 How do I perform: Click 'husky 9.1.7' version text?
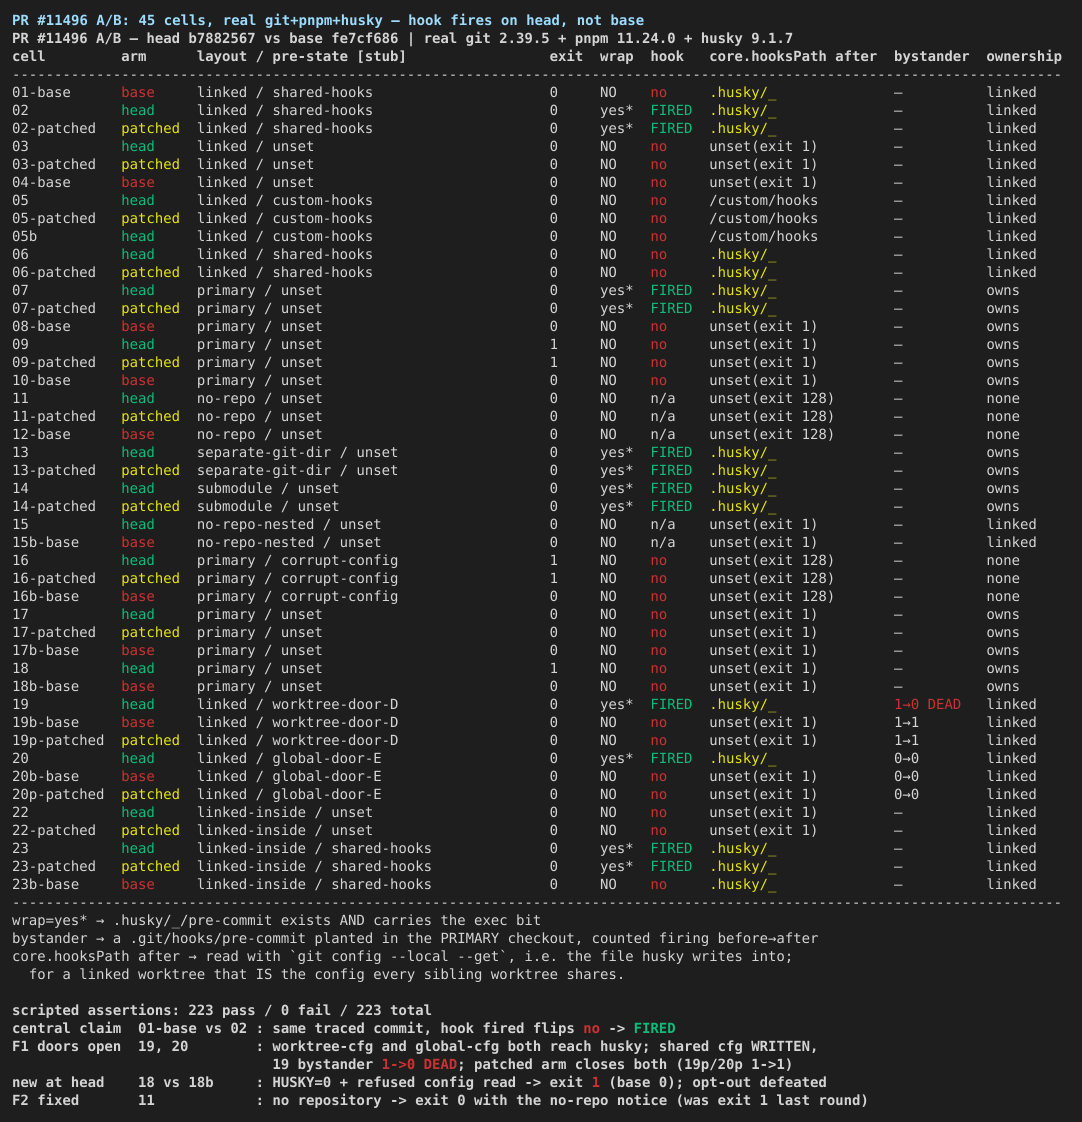tap(747, 38)
